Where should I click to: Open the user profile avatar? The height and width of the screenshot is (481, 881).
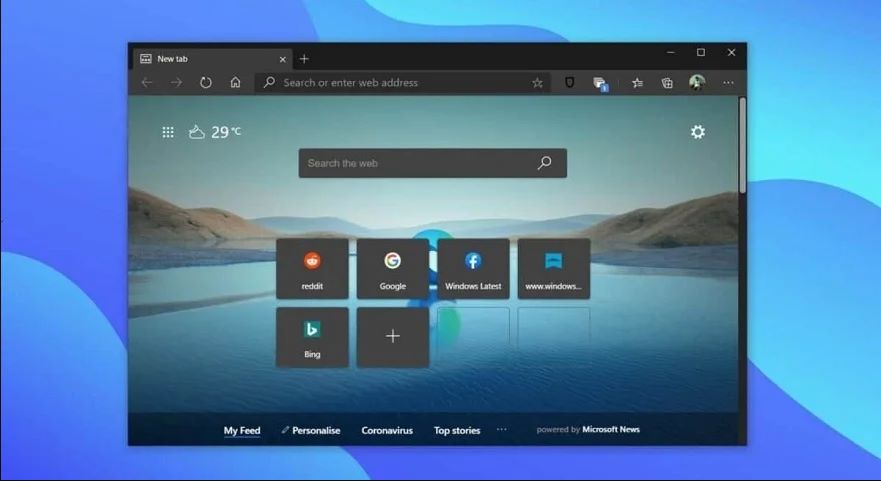coord(697,83)
